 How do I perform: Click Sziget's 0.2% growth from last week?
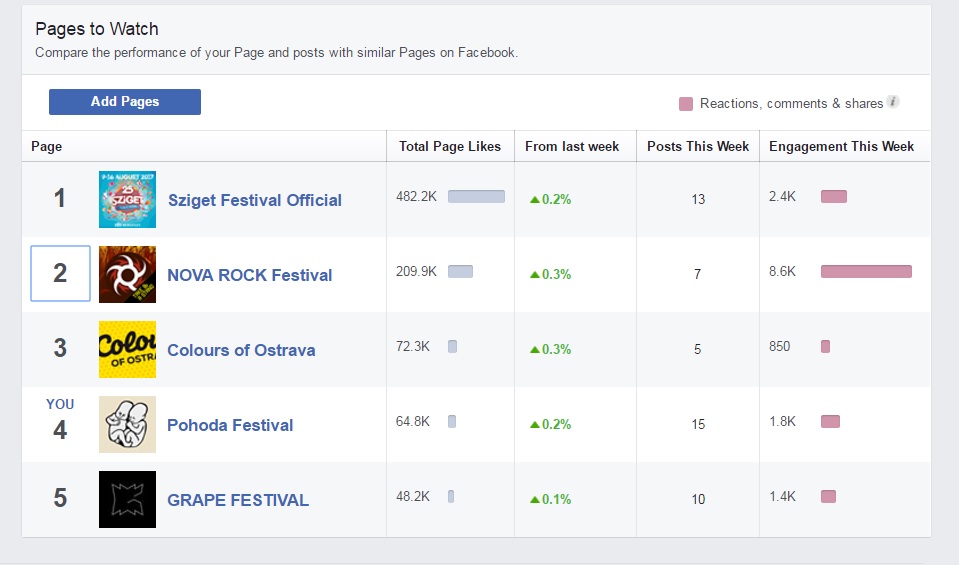click(x=550, y=199)
